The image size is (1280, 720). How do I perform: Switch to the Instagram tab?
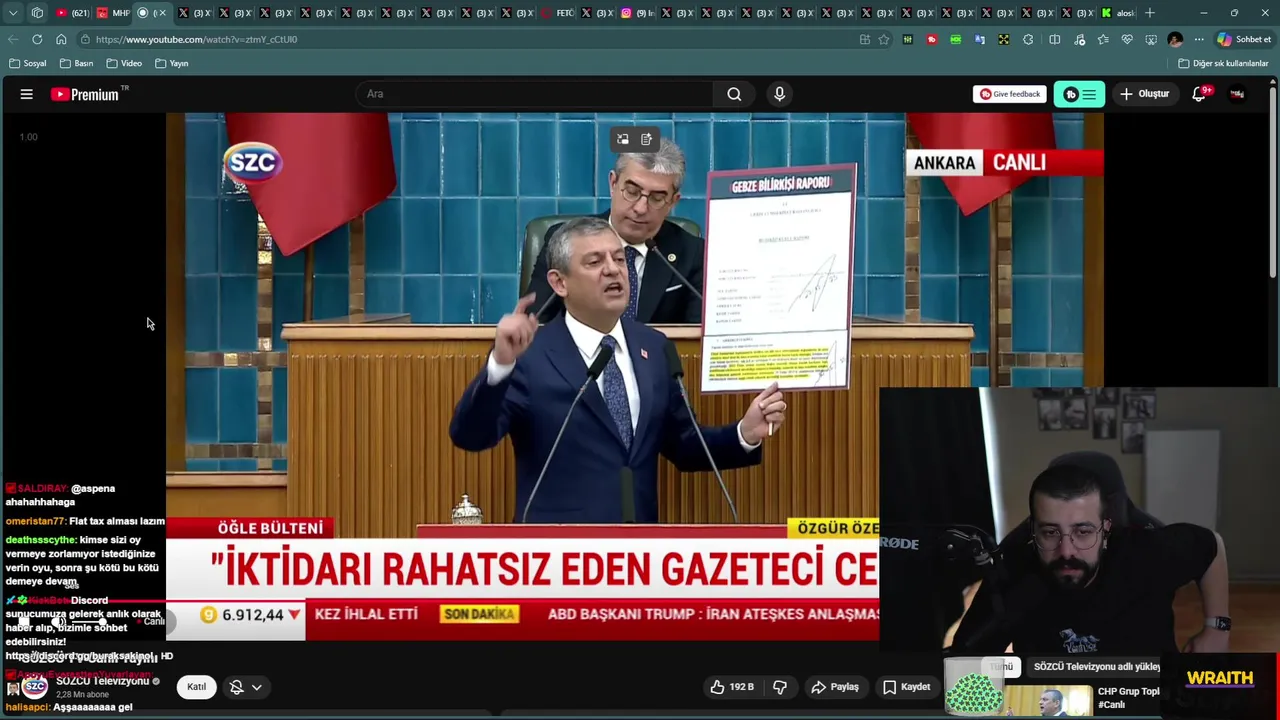point(638,13)
